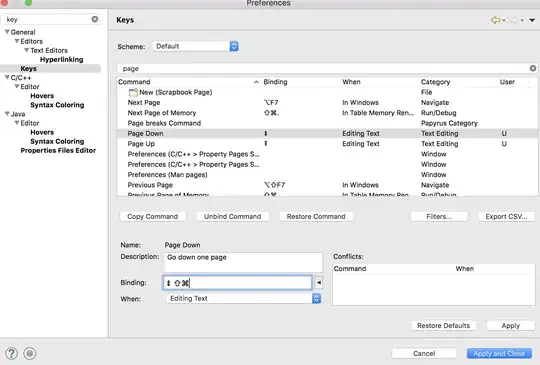Screen dimensions: 540x365
Task: Open the Scheme Default dropdown
Action: 195,46
